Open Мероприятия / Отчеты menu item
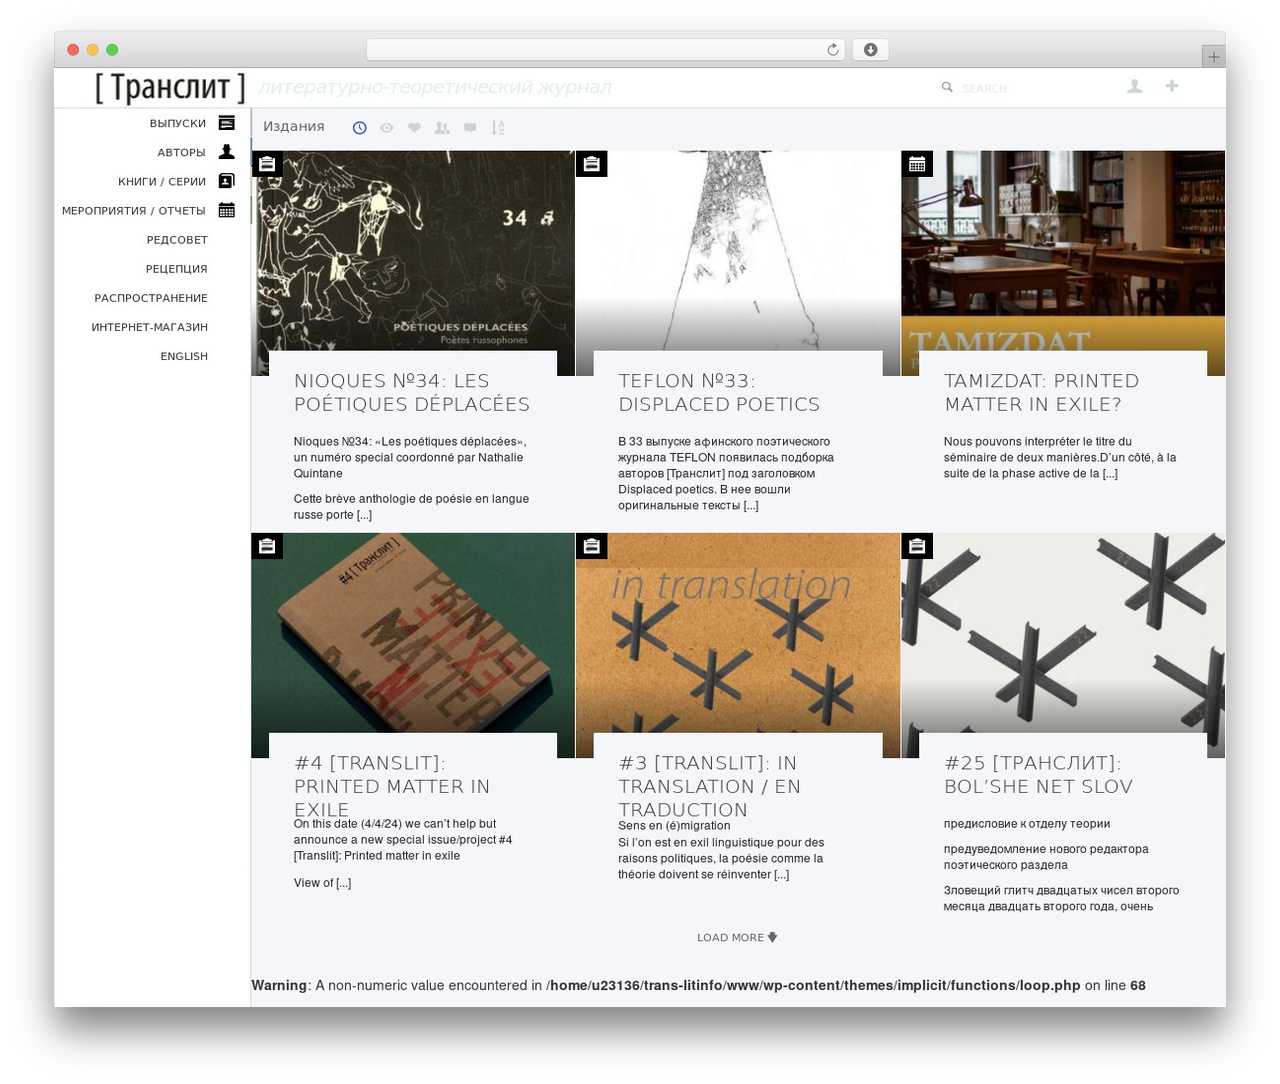1280x1084 pixels. point(134,211)
